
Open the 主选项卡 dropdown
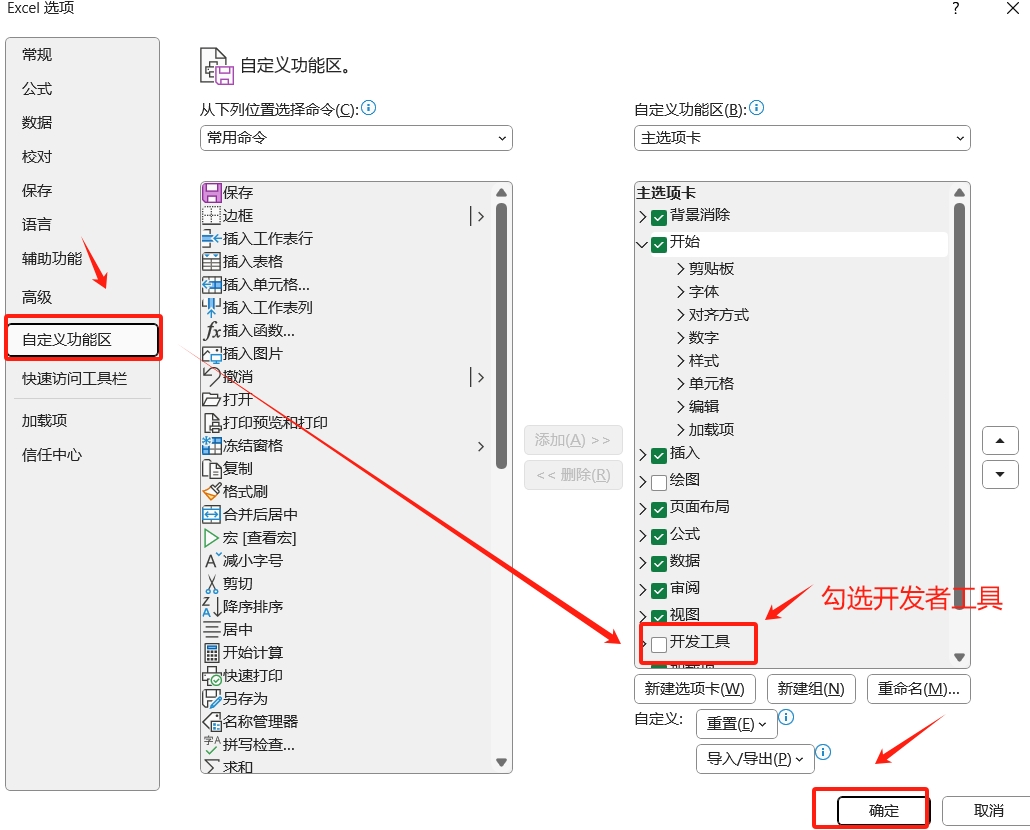pyautogui.click(x=802, y=138)
